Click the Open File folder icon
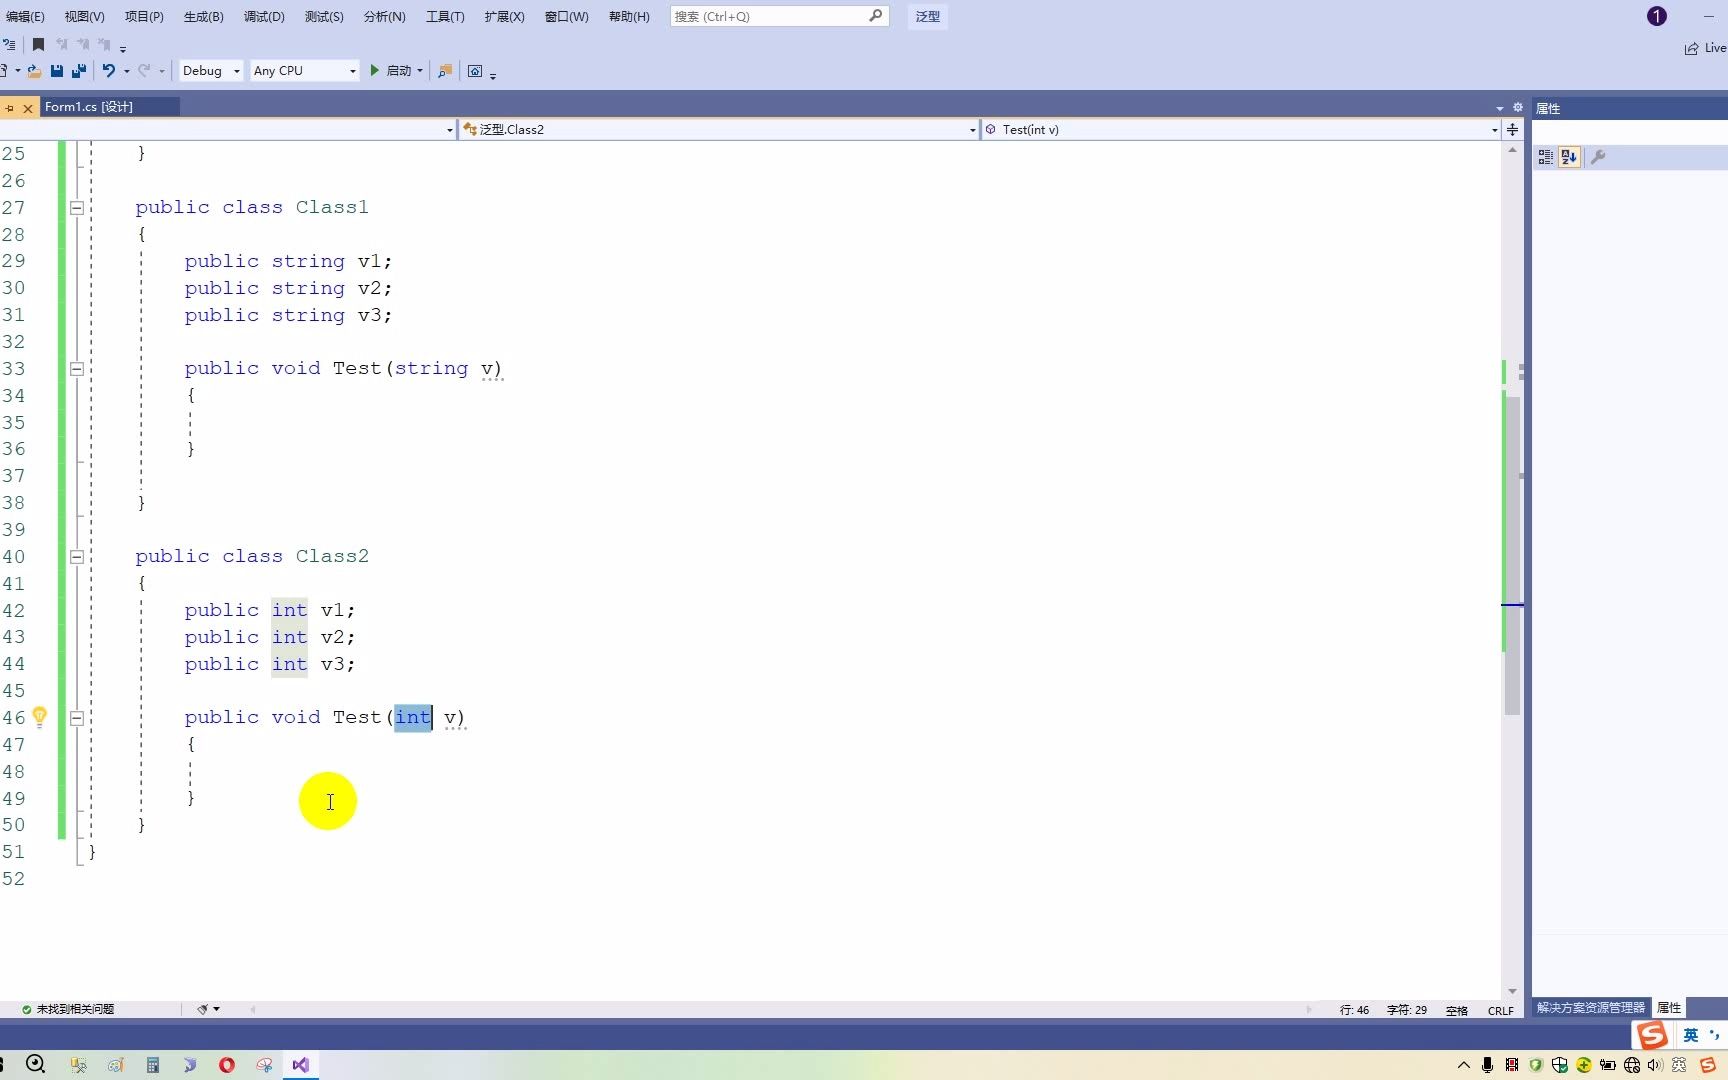The height and width of the screenshot is (1080, 1728). 34,71
